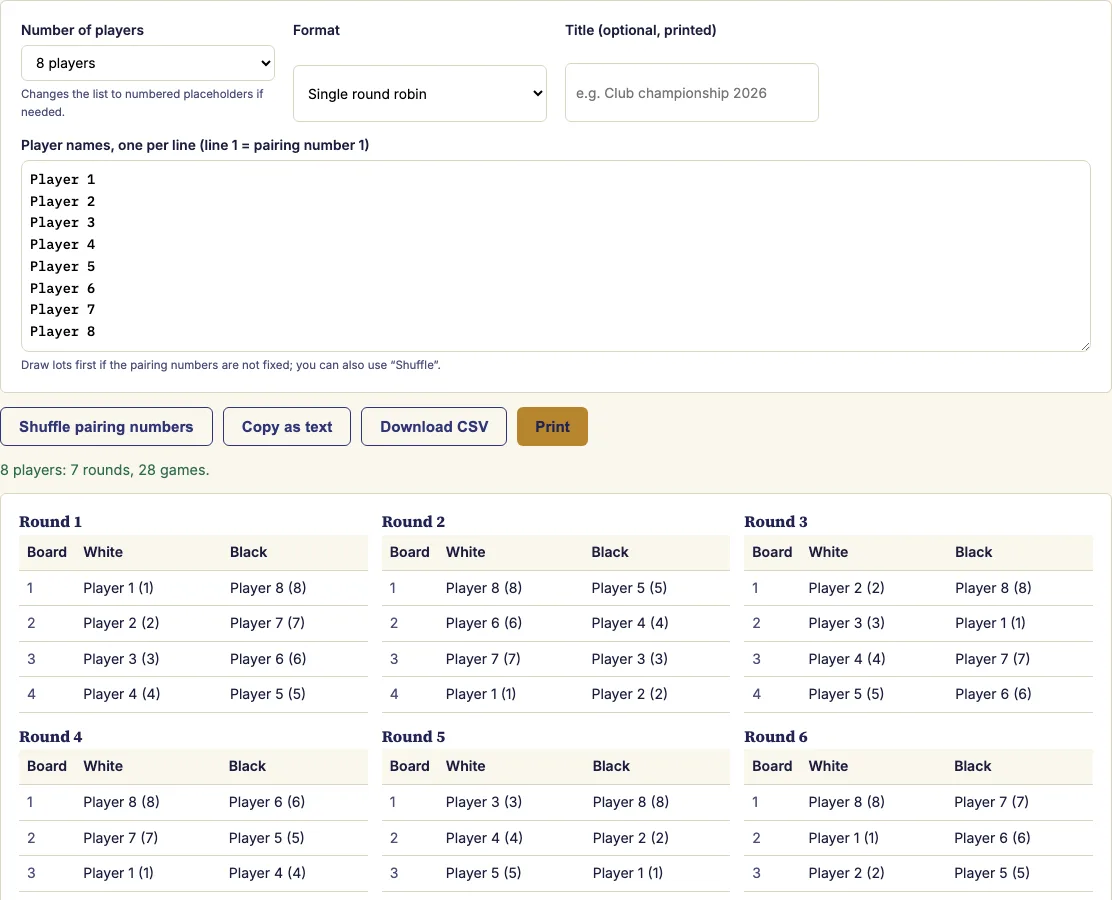Click Round 4 board 1 Black 'Player 6 (6)'
1112x900 pixels.
coord(267,802)
